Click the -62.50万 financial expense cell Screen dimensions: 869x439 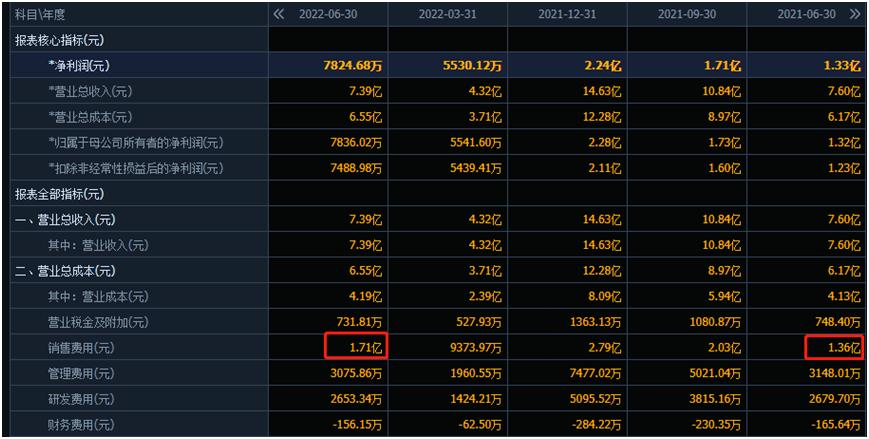478,425
